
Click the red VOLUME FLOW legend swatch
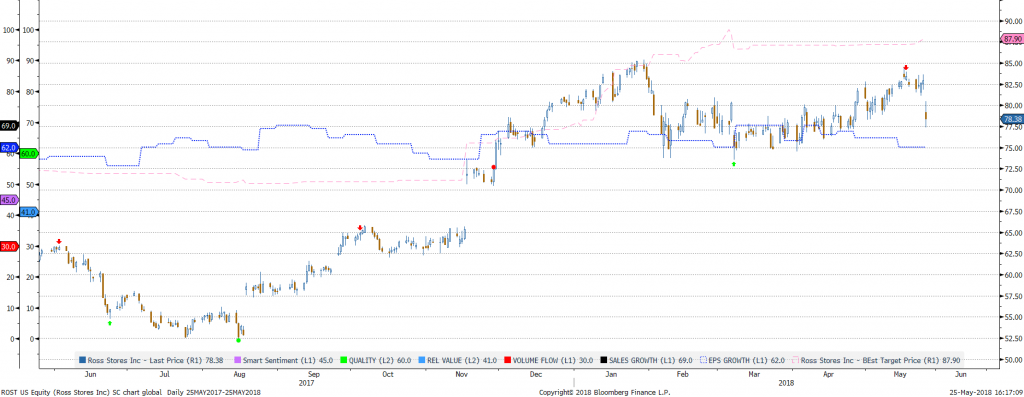pyautogui.click(x=507, y=359)
